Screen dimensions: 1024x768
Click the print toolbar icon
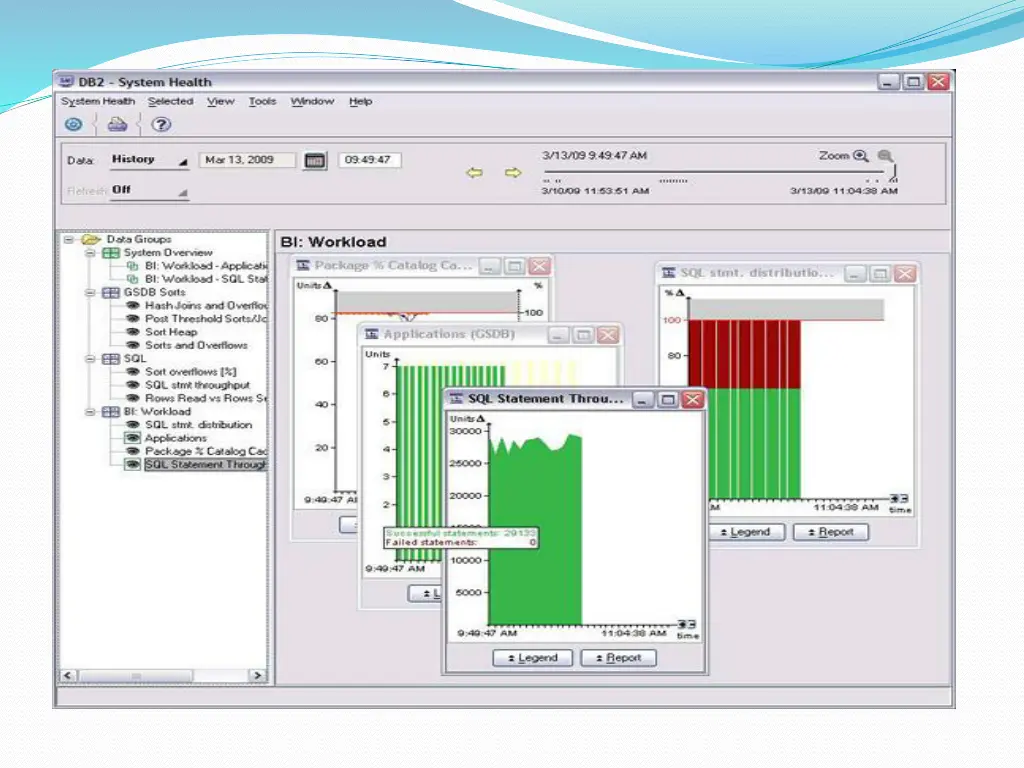pos(117,124)
